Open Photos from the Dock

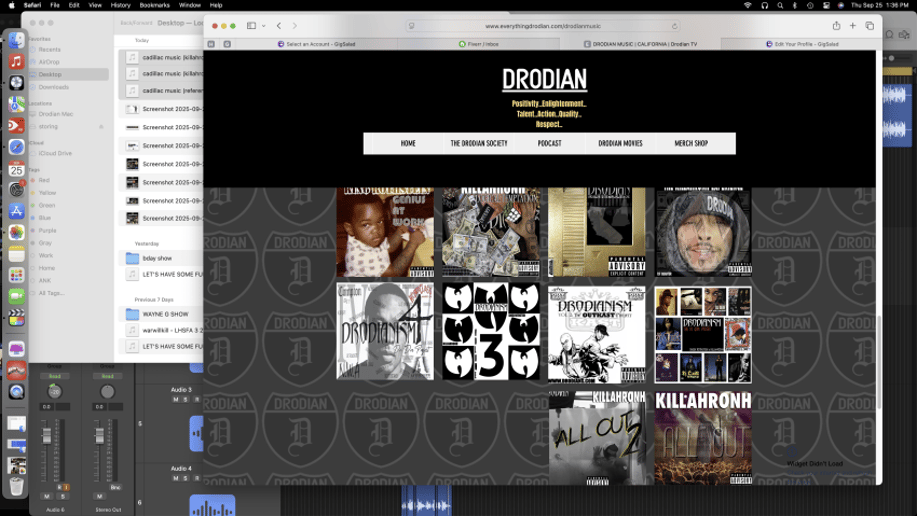pos(16,232)
